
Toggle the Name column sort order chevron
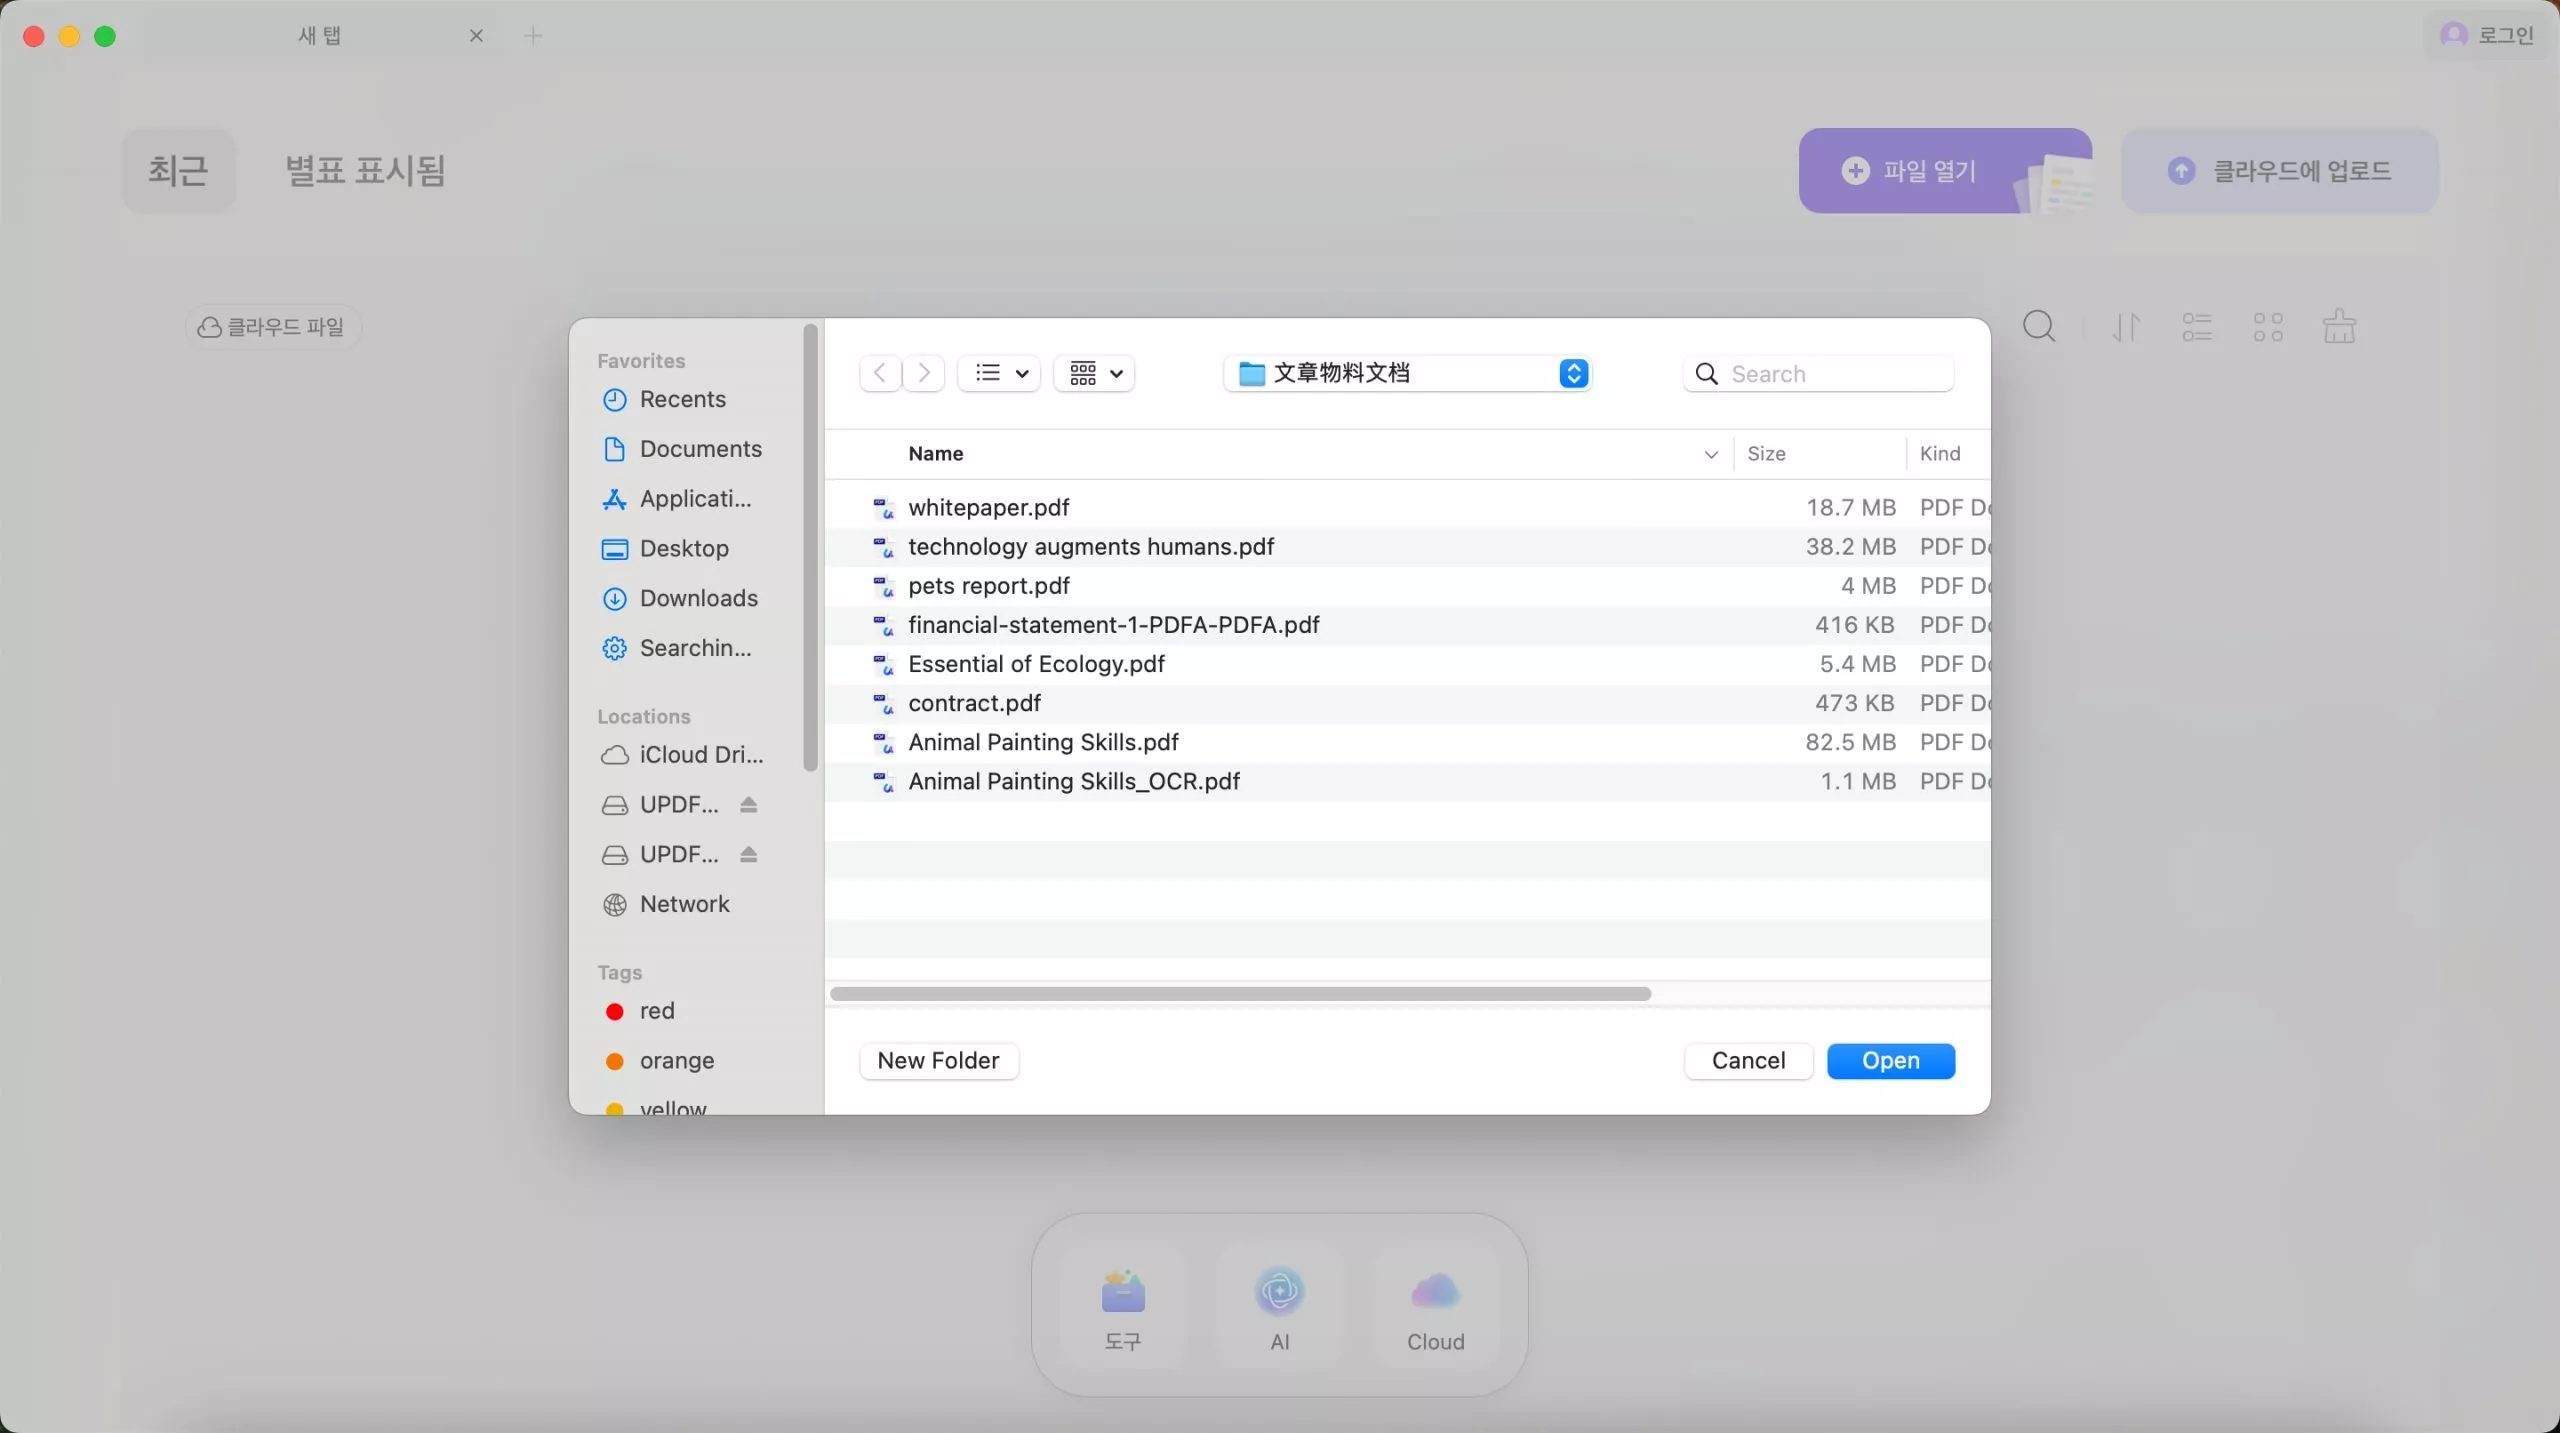pos(1711,454)
